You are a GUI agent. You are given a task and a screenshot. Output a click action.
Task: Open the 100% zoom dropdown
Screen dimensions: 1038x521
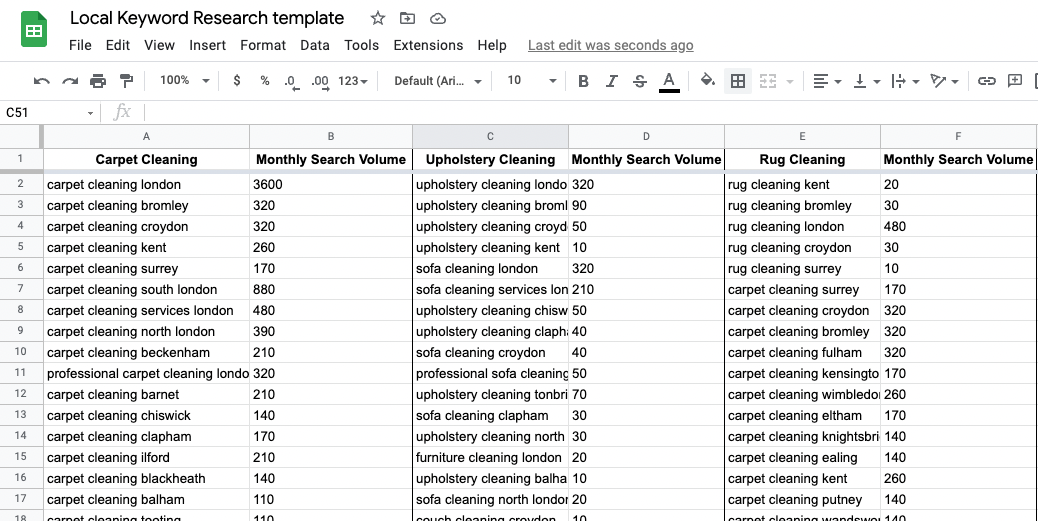point(185,81)
